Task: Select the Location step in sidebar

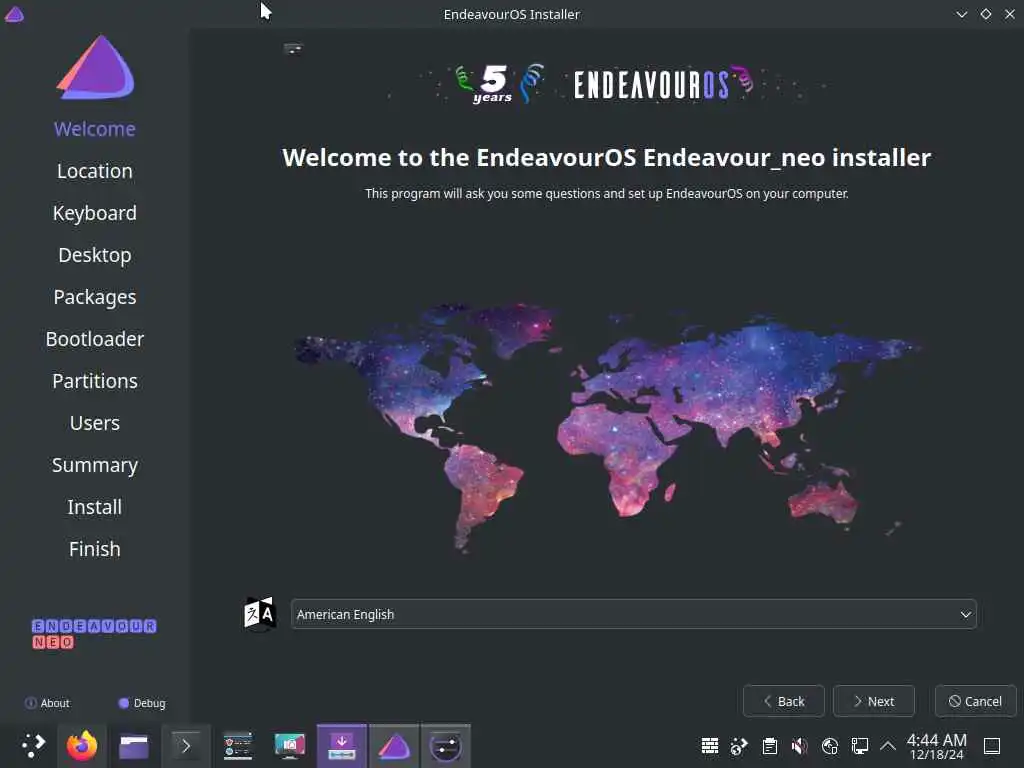Action: pos(95,171)
